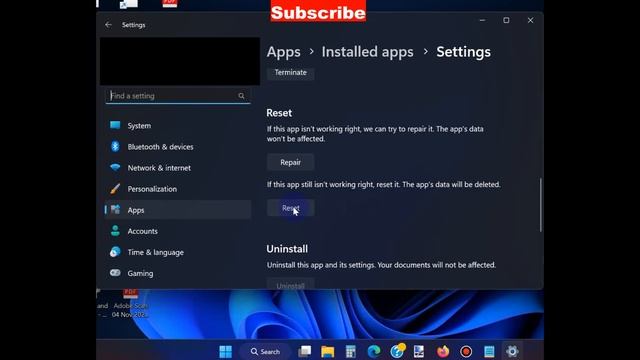Click the Settings window vertical scrollbar
The height and width of the screenshot is (360, 640).
click(541, 205)
